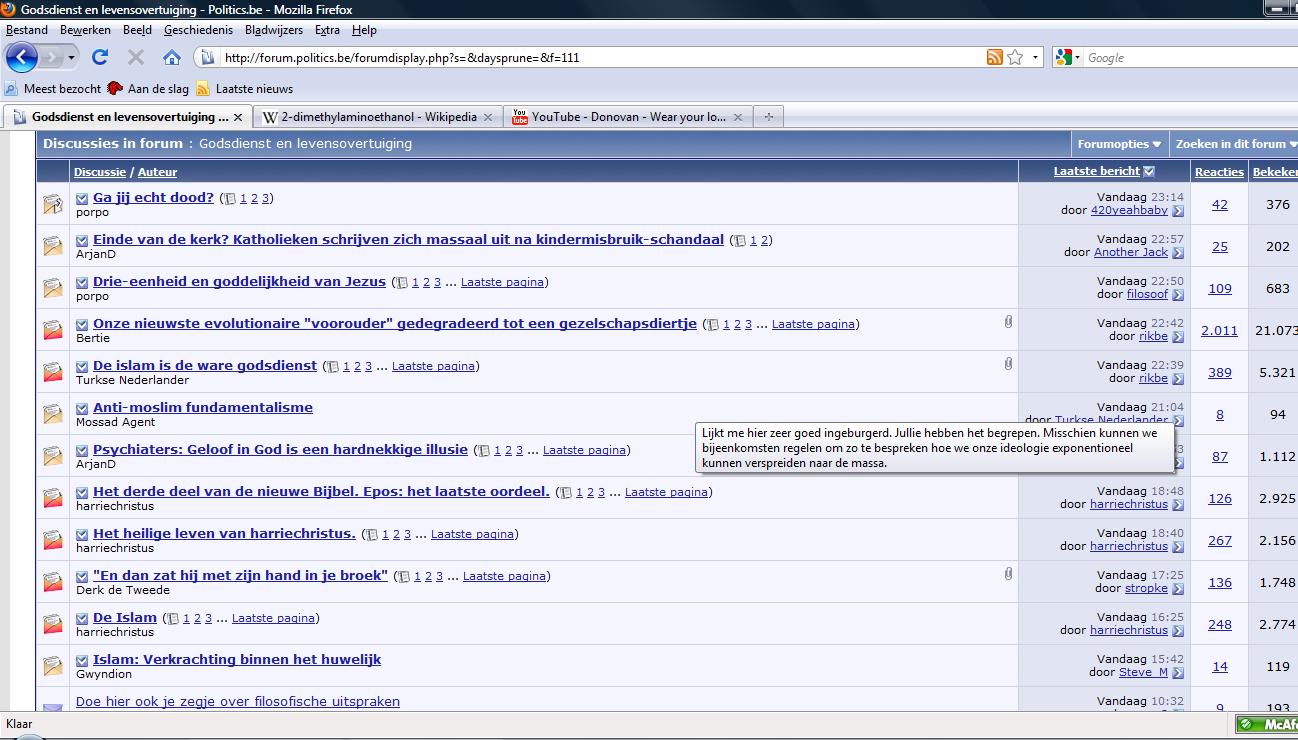Toggle the icon before 'Ga jij echt dood?'
This screenshot has width=1298, height=740.
point(82,198)
